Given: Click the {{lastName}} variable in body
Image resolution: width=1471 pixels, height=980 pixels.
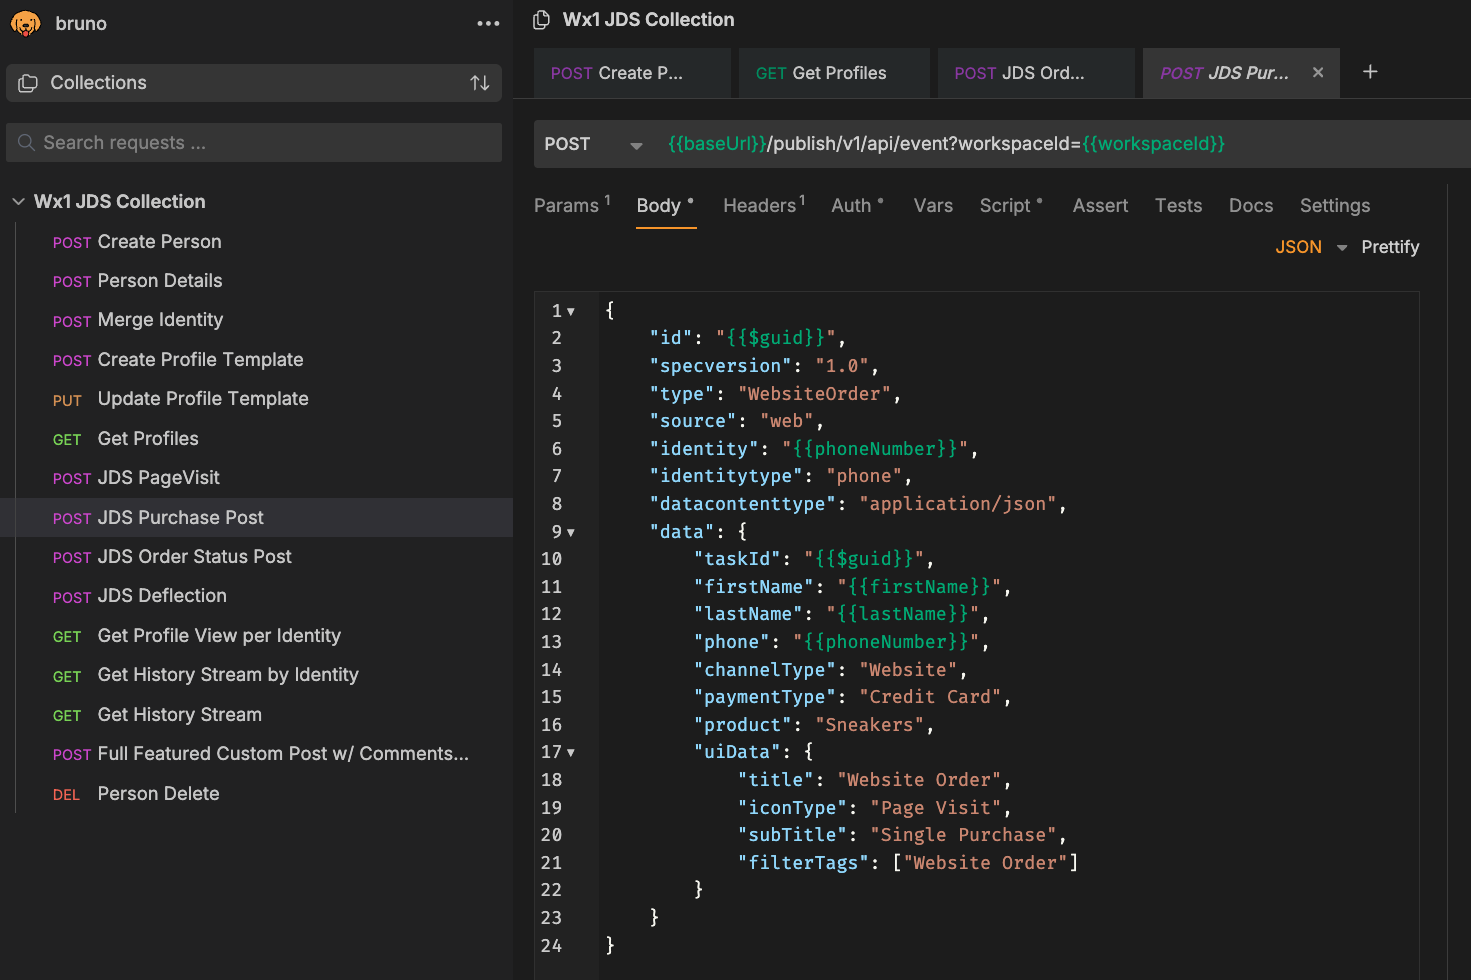Looking at the screenshot, I should (x=903, y=614).
